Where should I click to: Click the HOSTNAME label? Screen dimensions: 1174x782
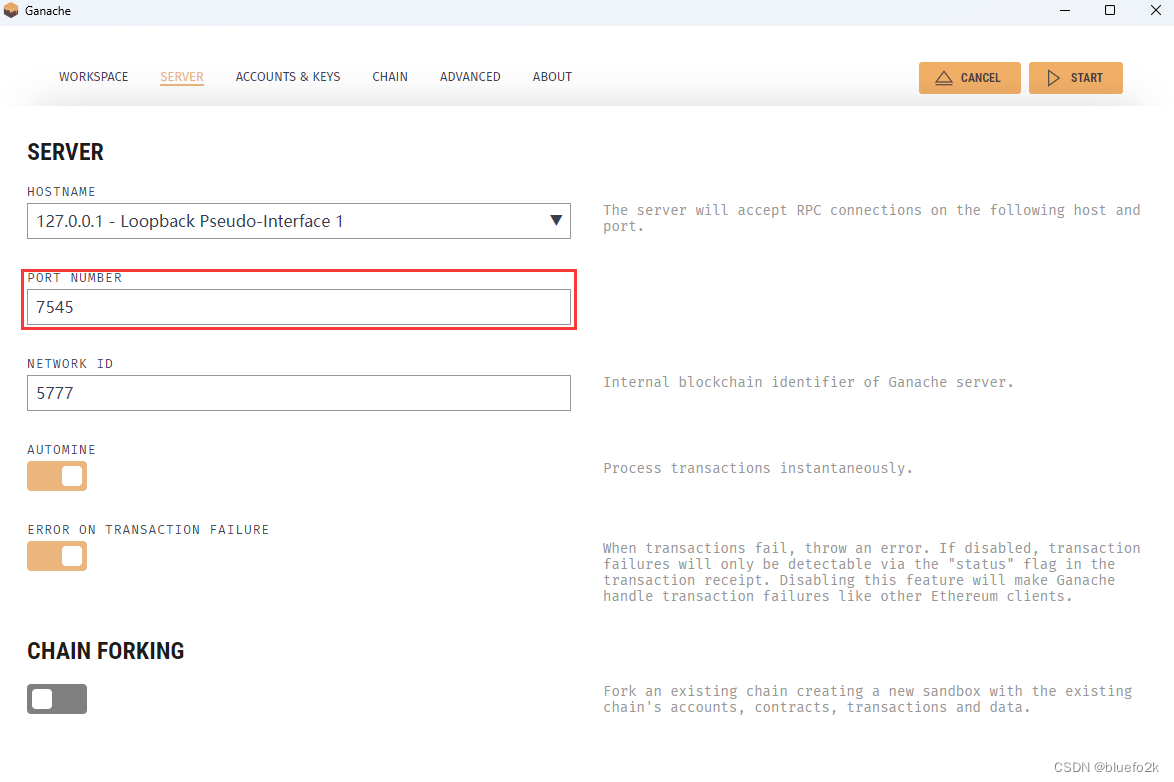(61, 192)
